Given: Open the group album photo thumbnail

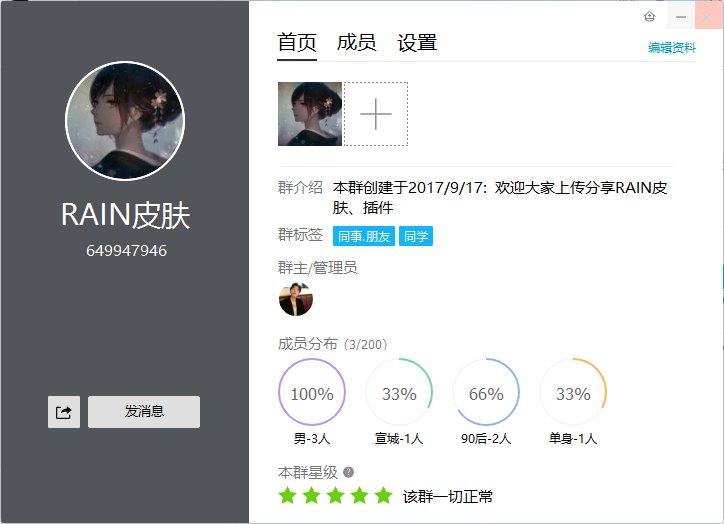Looking at the screenshot, I should pos(310,114).
